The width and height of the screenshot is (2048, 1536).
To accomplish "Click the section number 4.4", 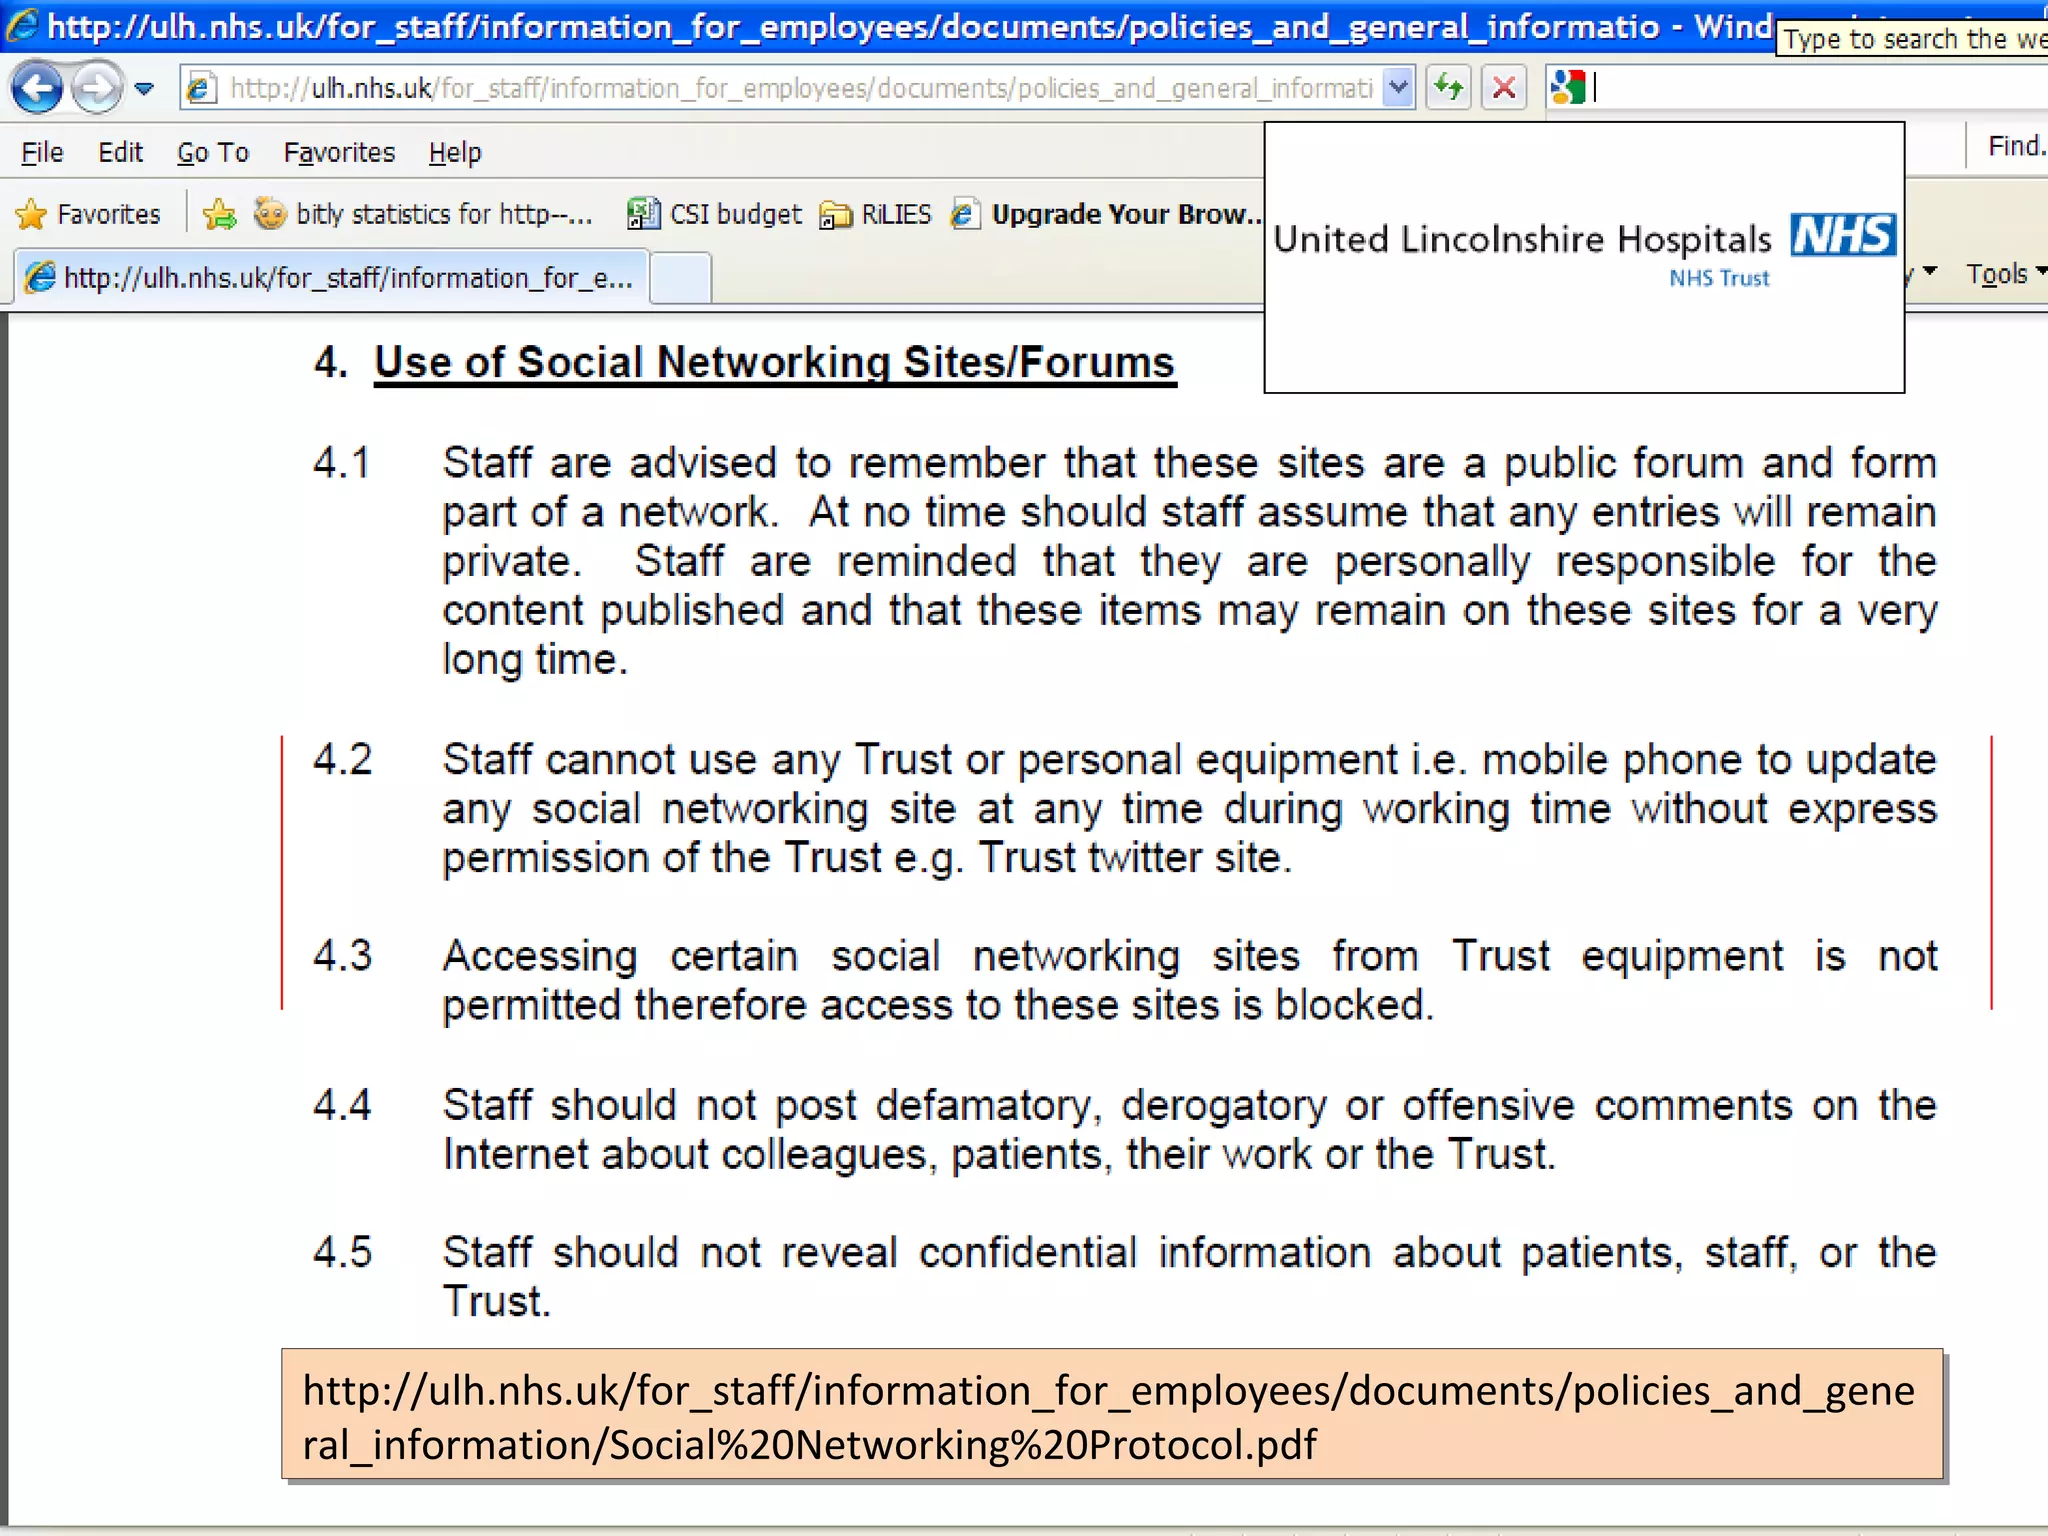I will coord(342,1106).
